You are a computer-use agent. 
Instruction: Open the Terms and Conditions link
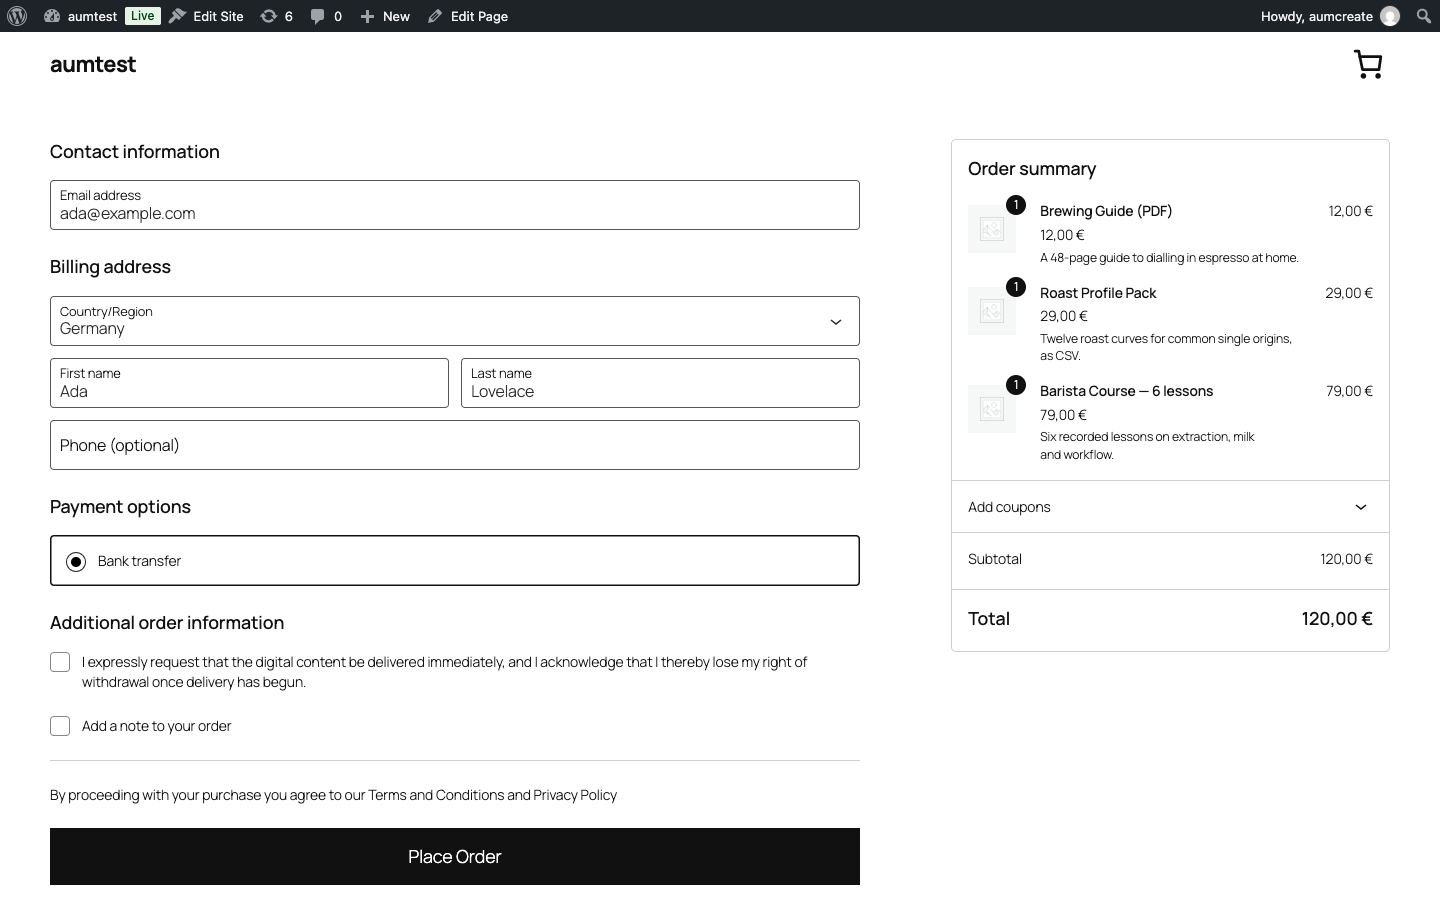(436, 795)
